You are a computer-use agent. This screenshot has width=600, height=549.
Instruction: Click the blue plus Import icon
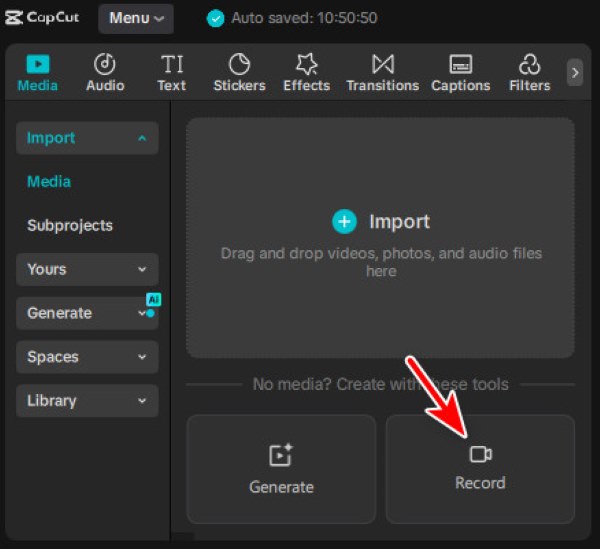344,221
